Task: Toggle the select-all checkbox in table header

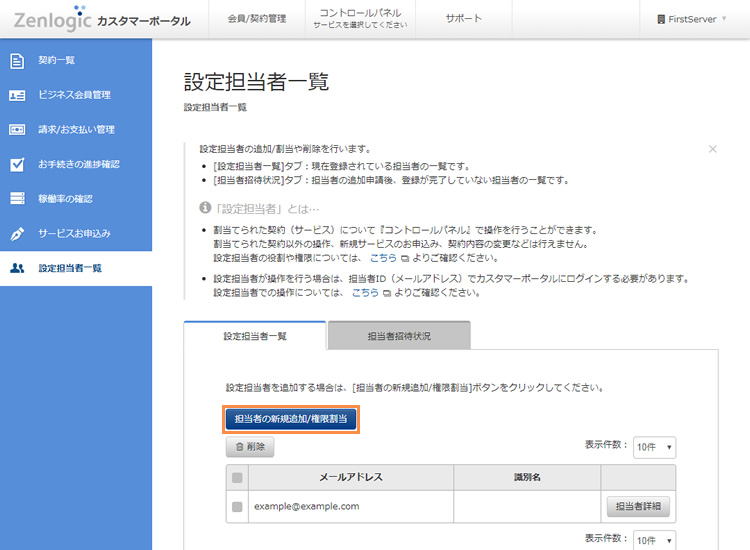Action: [x=237, y=478]
